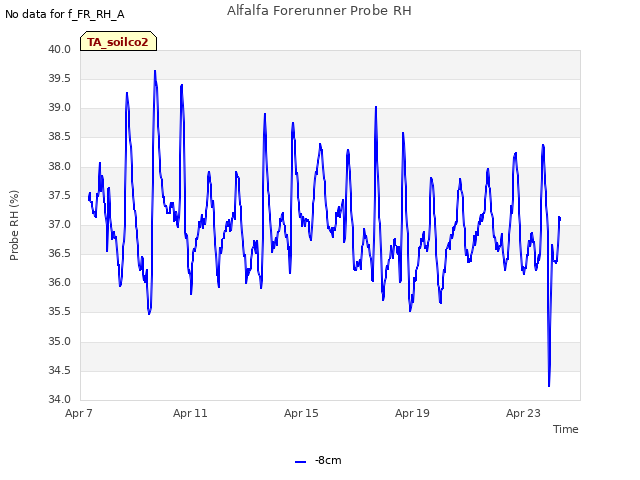Click the 40.0 y-axis tick label
The width and height of the screenshot is (640, 480).
(60, 49)
